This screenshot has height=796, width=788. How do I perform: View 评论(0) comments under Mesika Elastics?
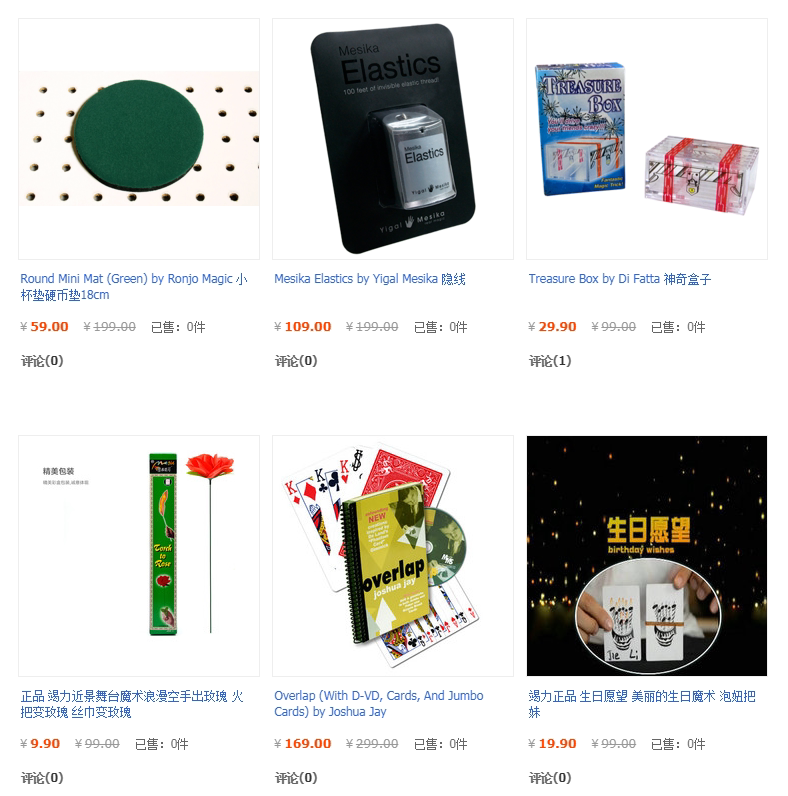pyautogui.click(x=296, y=361)
